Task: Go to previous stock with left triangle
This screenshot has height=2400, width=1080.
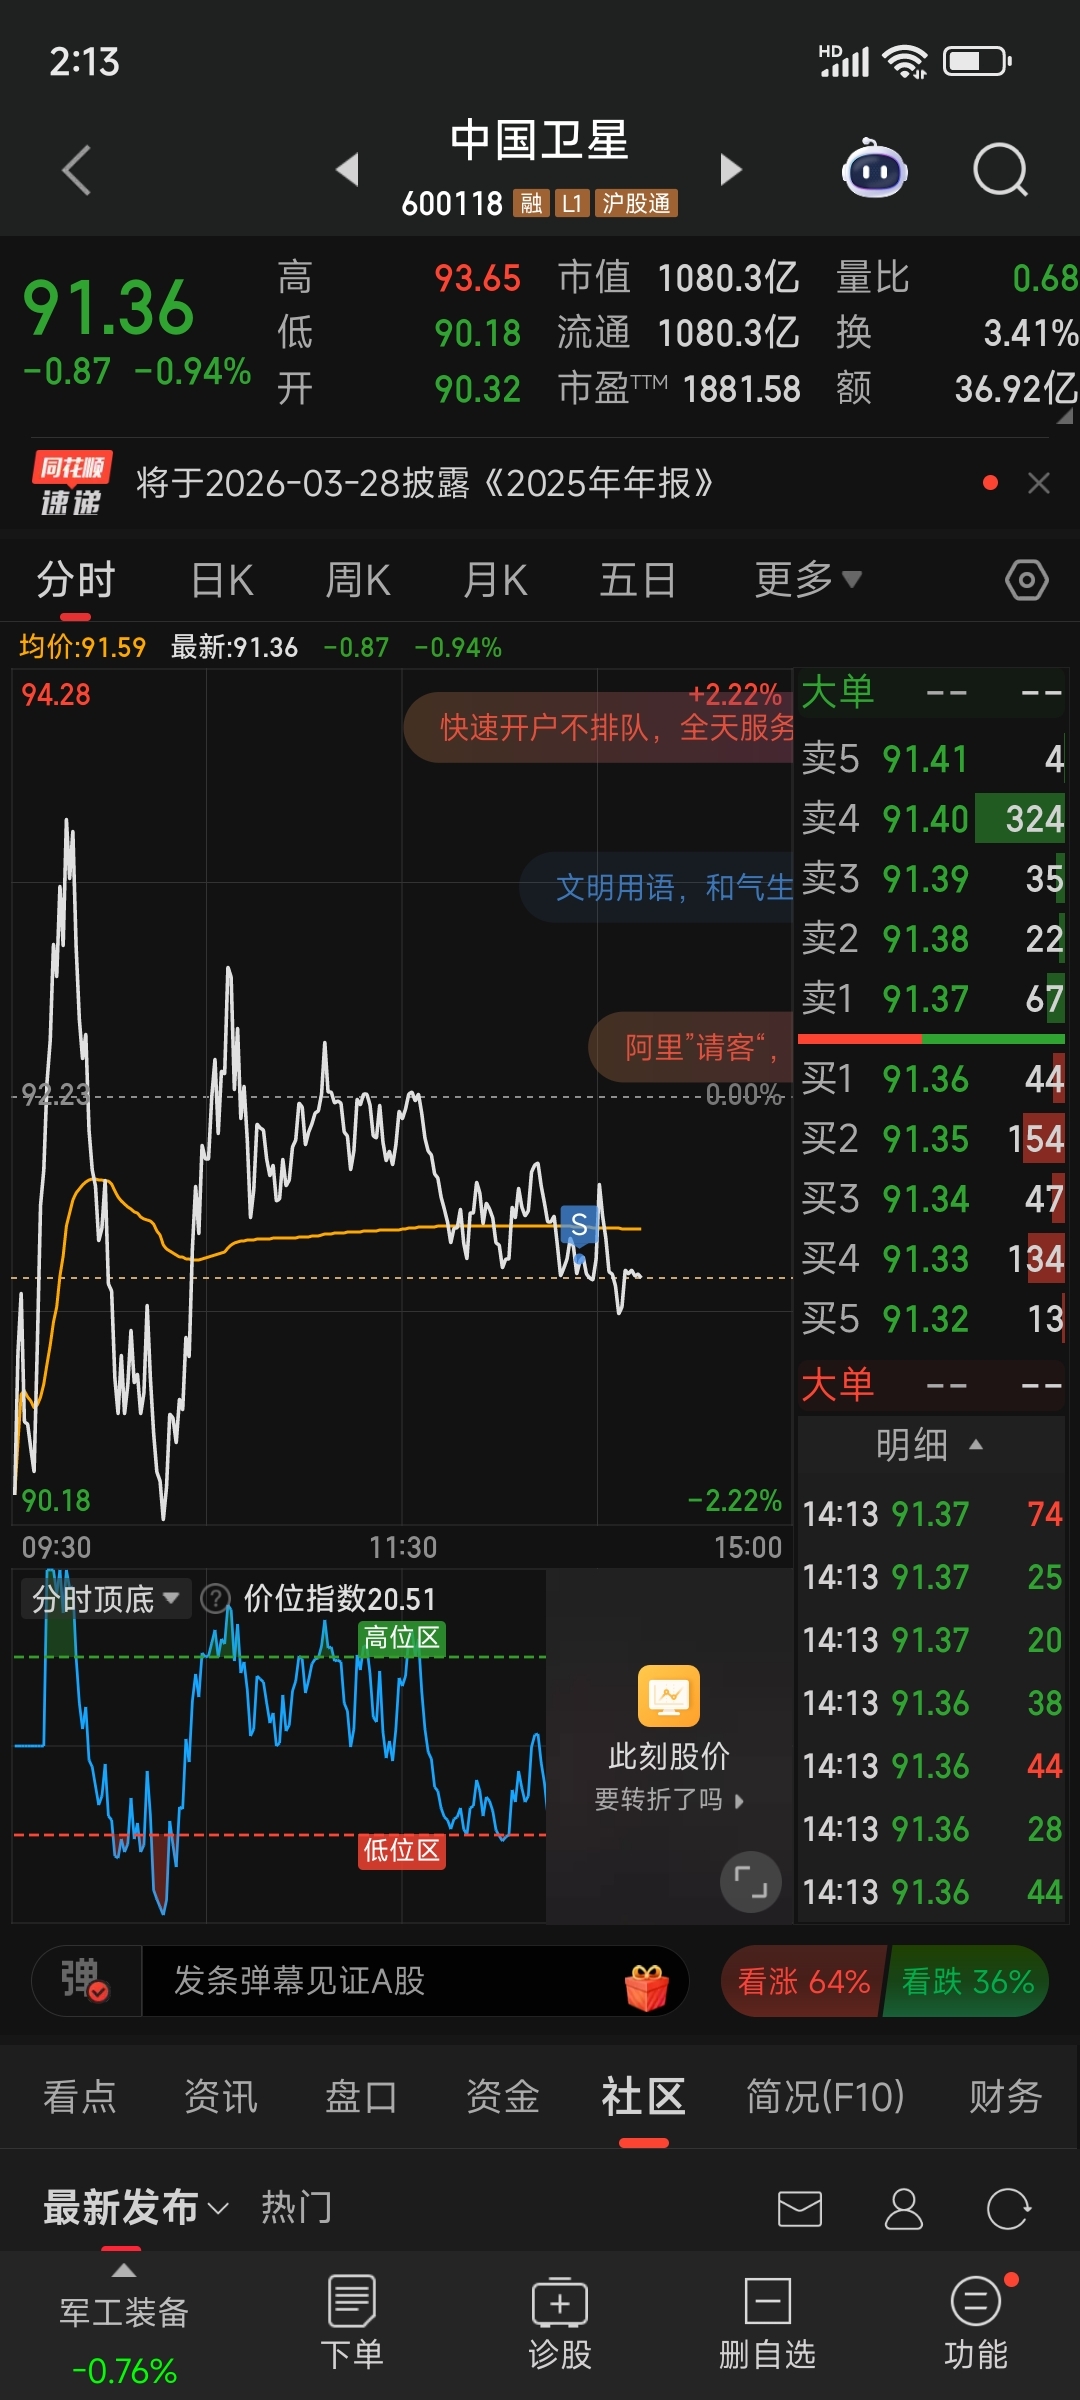Action: click(347, 170)
